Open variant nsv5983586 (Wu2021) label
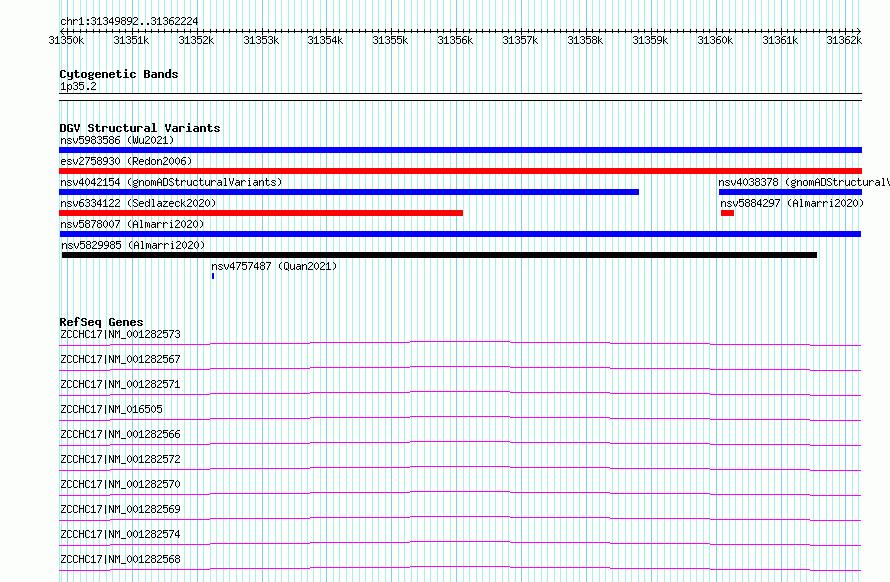The image size is (890, 582). click(117, 140)
